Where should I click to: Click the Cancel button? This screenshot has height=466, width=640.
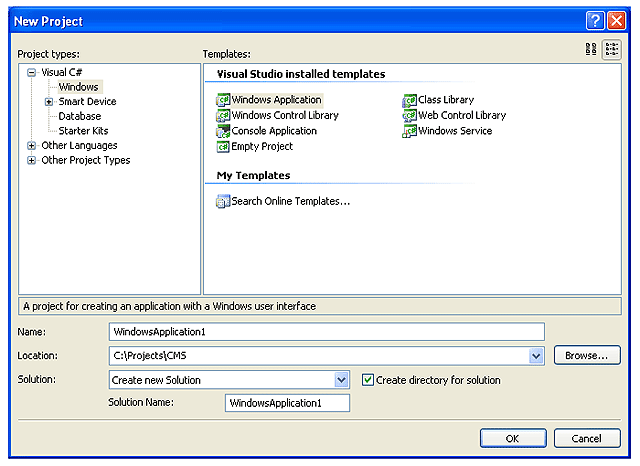click(x=587, y=438)
